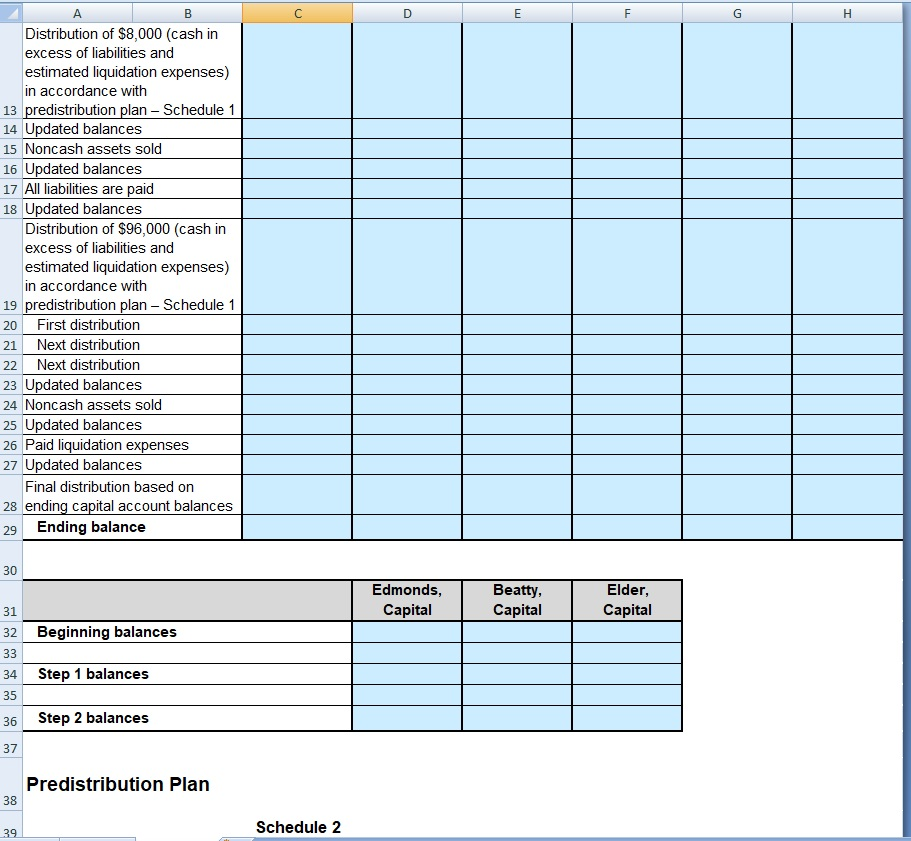The height and width of the screenshot is (841, 911).
Task: Select row 29 header
Action: point(11,527)
